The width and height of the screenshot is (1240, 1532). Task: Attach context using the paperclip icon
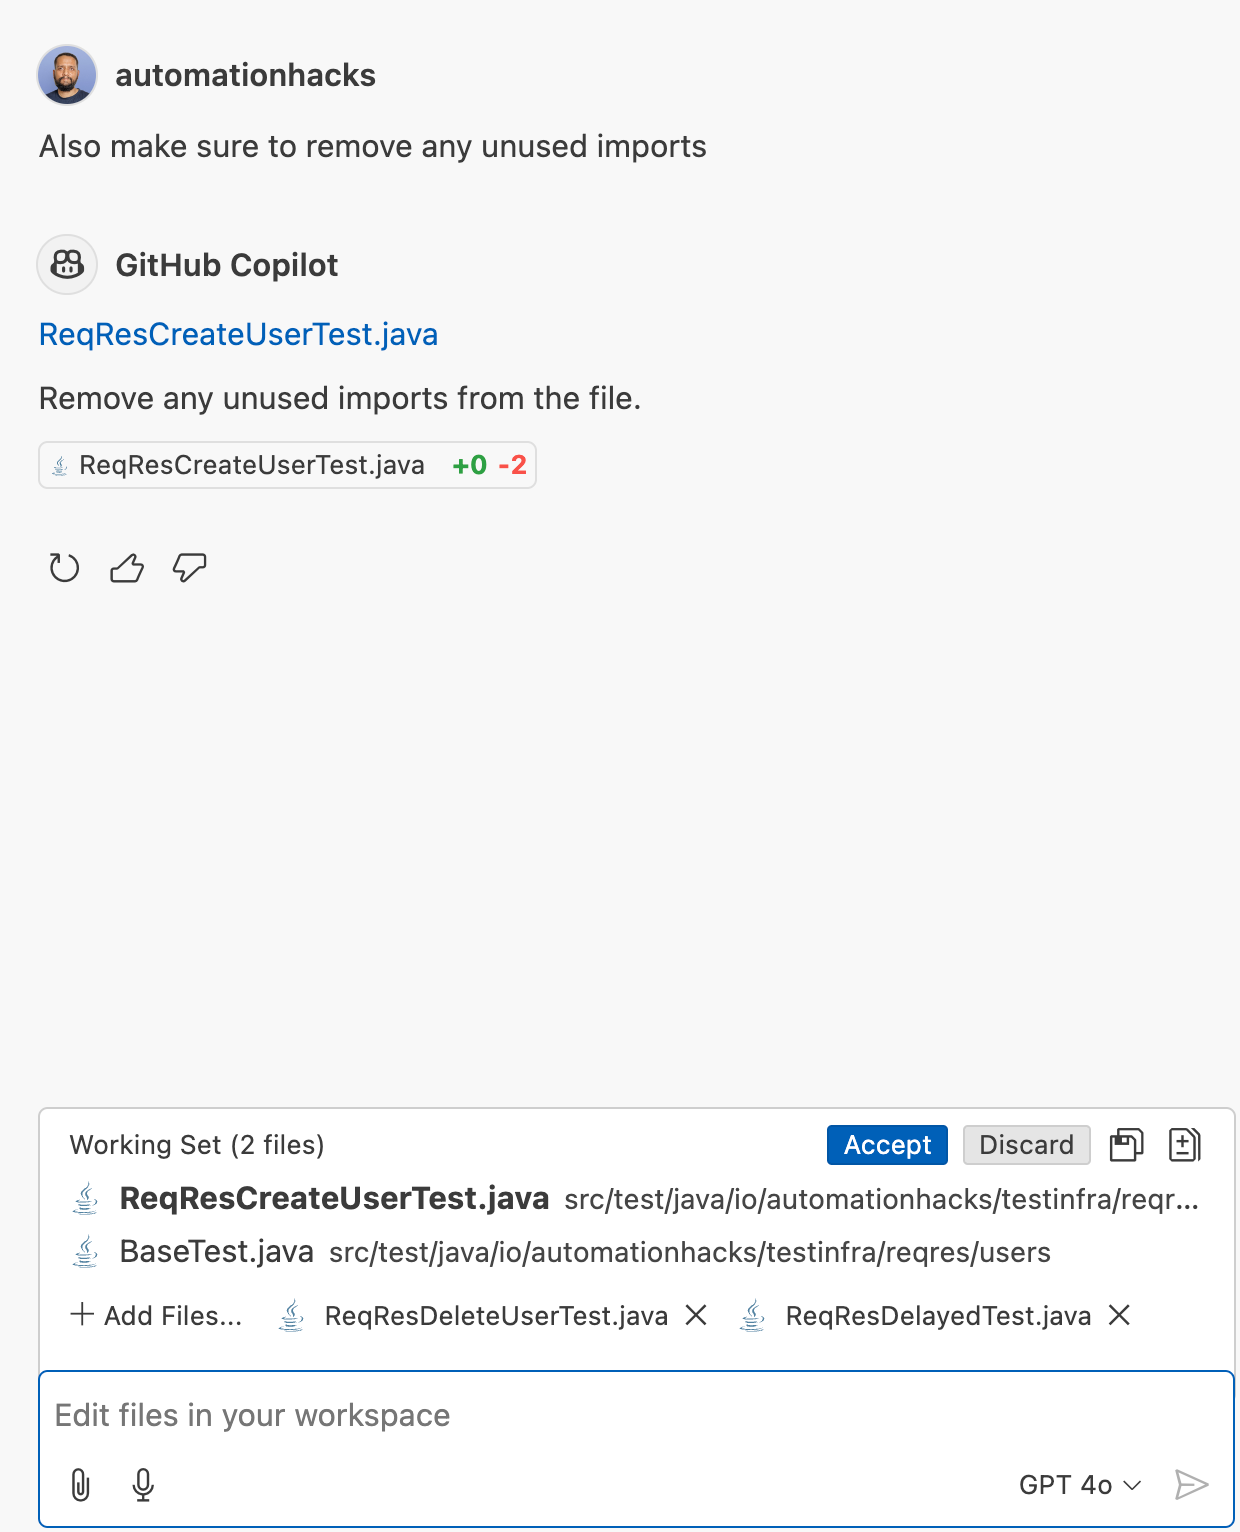click(x=80, y=1486)
